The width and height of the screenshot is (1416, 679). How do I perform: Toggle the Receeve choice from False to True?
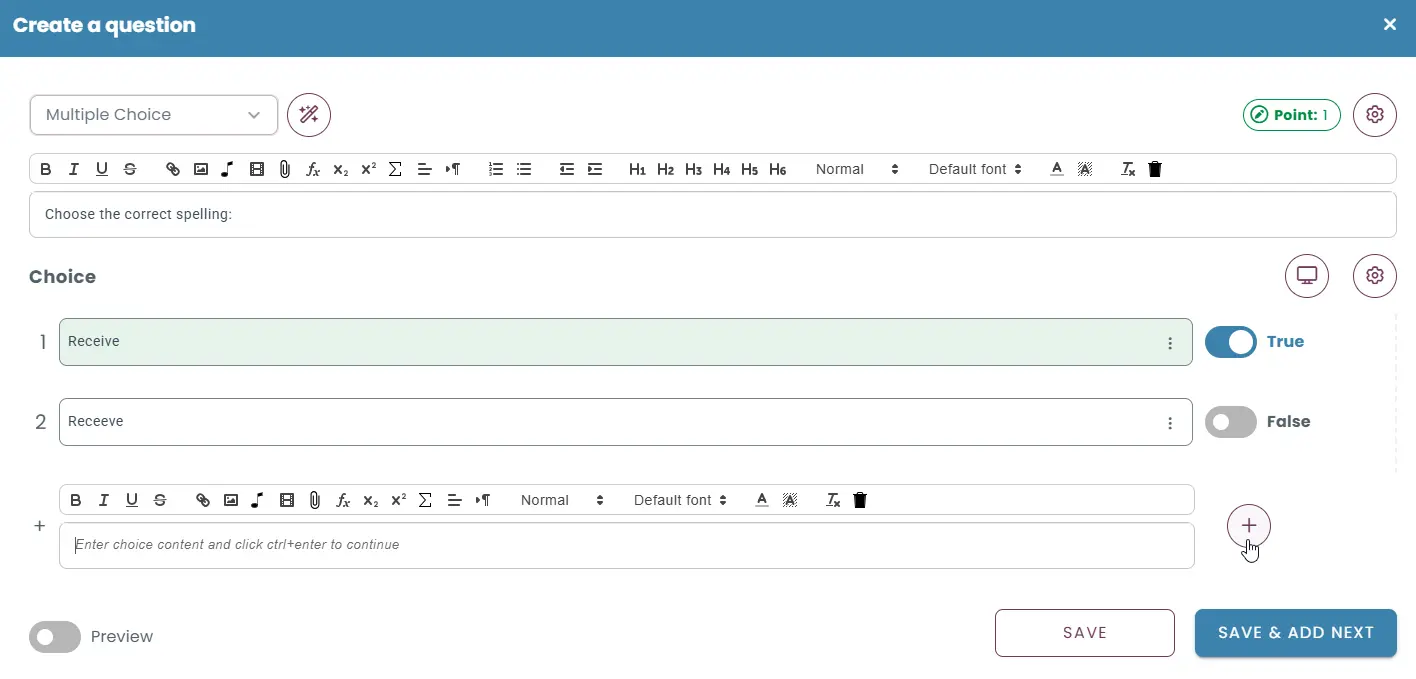click(1230, 421)
